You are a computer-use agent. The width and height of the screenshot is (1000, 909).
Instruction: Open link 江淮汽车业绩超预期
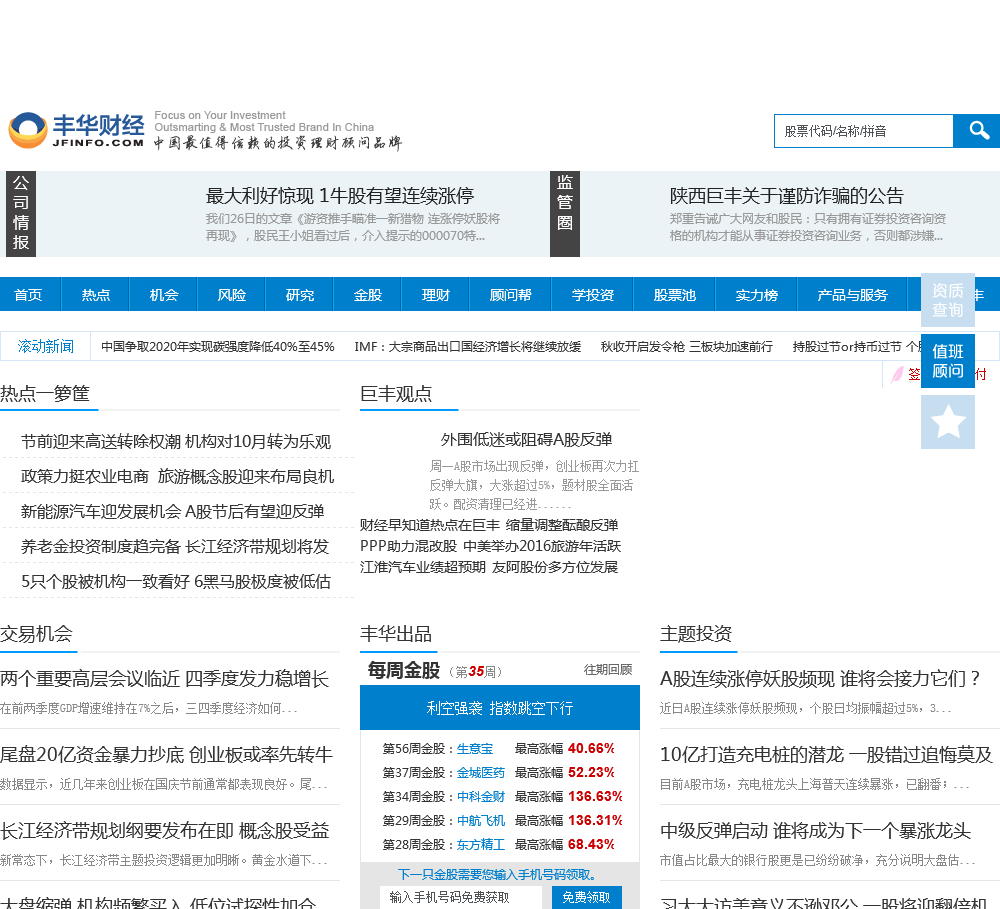[423, 567]
